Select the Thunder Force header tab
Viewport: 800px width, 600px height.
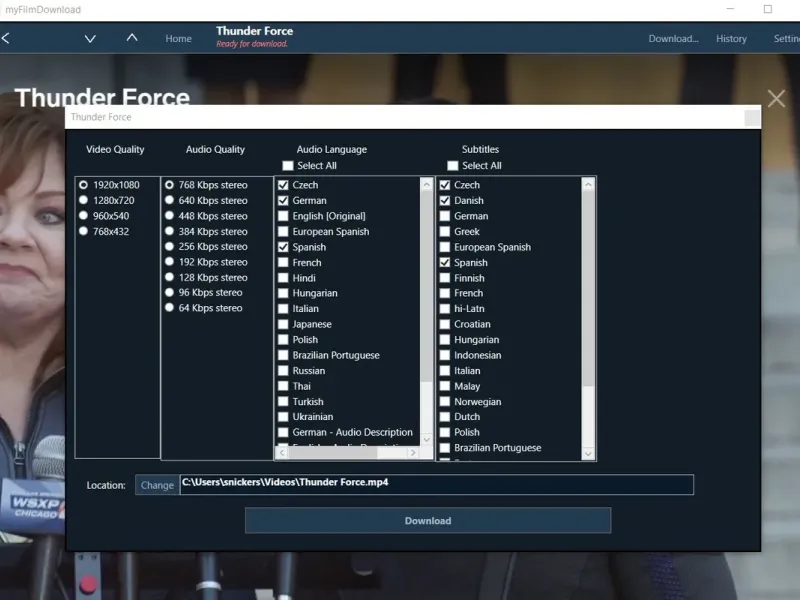pos(254,37)
